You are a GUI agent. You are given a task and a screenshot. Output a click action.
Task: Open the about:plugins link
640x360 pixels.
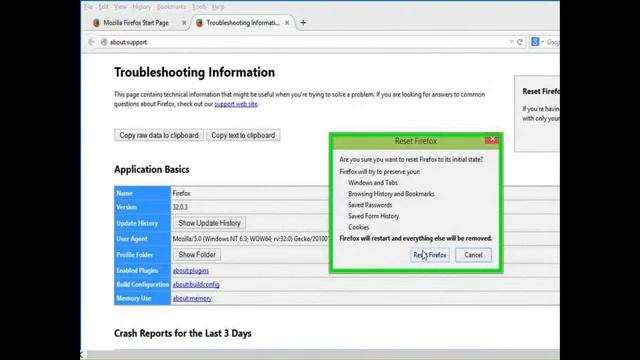[191, 271]
